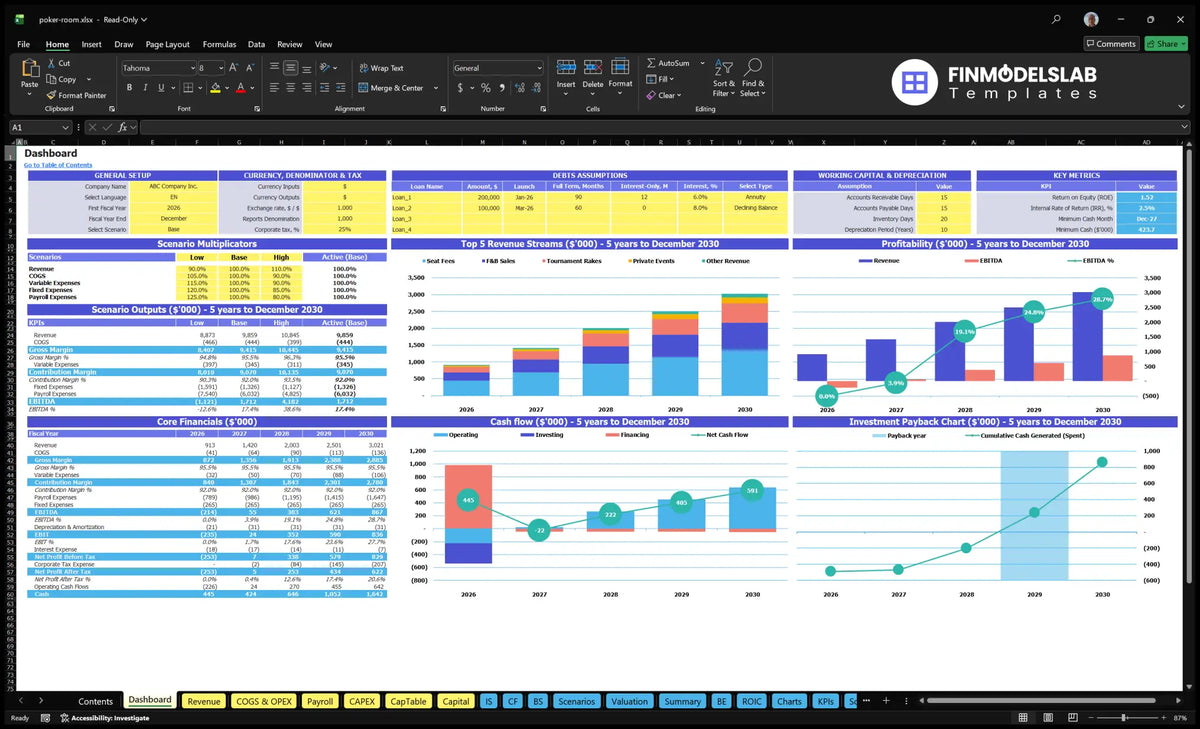Apply accounting dollar number format

(460, 88)
